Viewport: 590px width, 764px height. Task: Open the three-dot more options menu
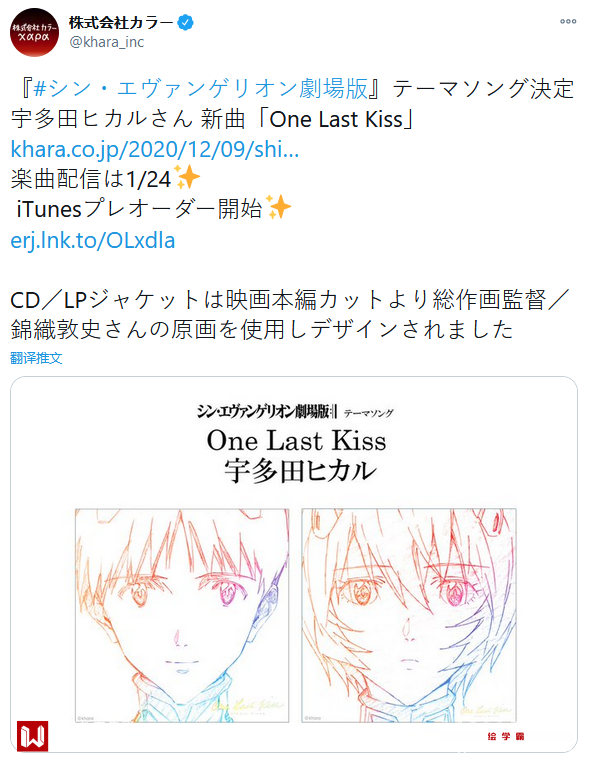pos(568,21)
